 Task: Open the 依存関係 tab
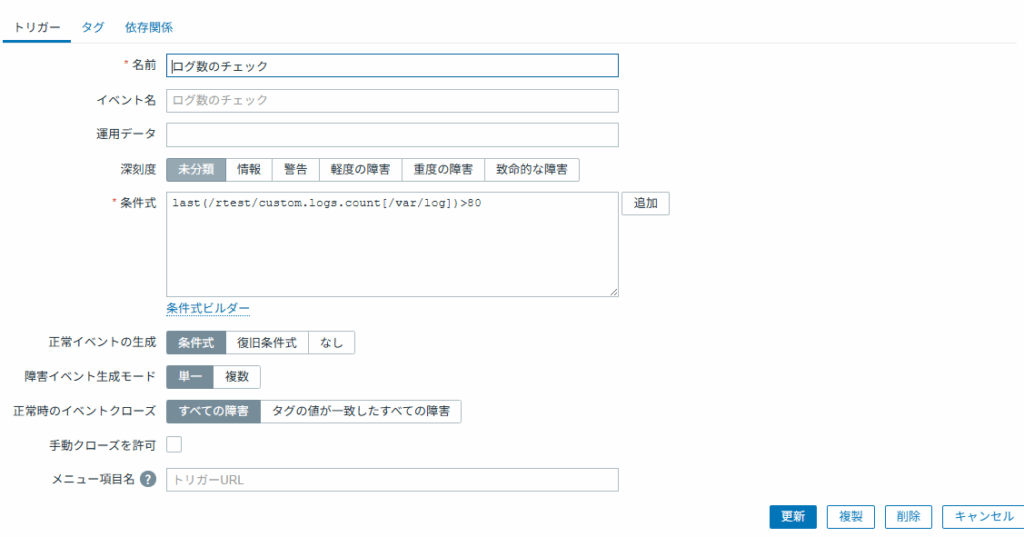pos(149,27)
